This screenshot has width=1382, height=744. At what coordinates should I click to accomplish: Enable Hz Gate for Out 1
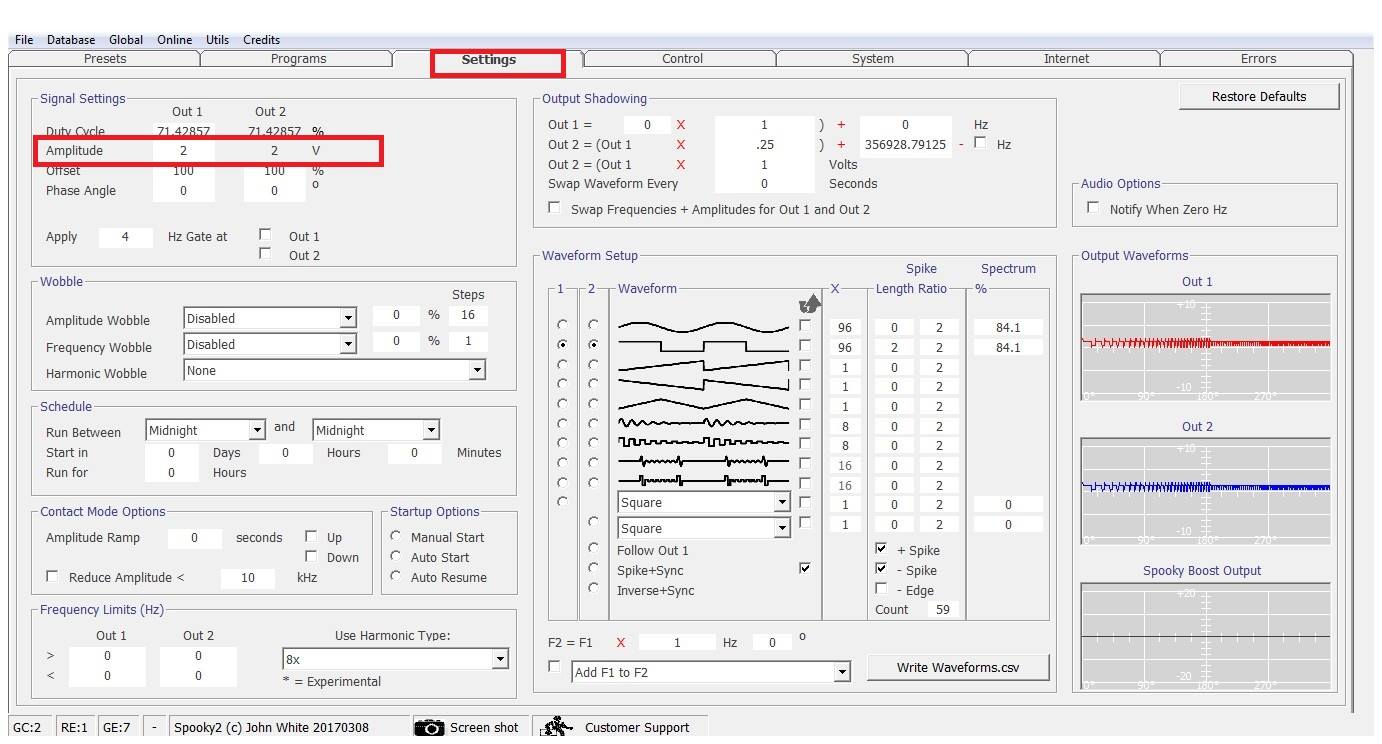click(x=265, y=235)
